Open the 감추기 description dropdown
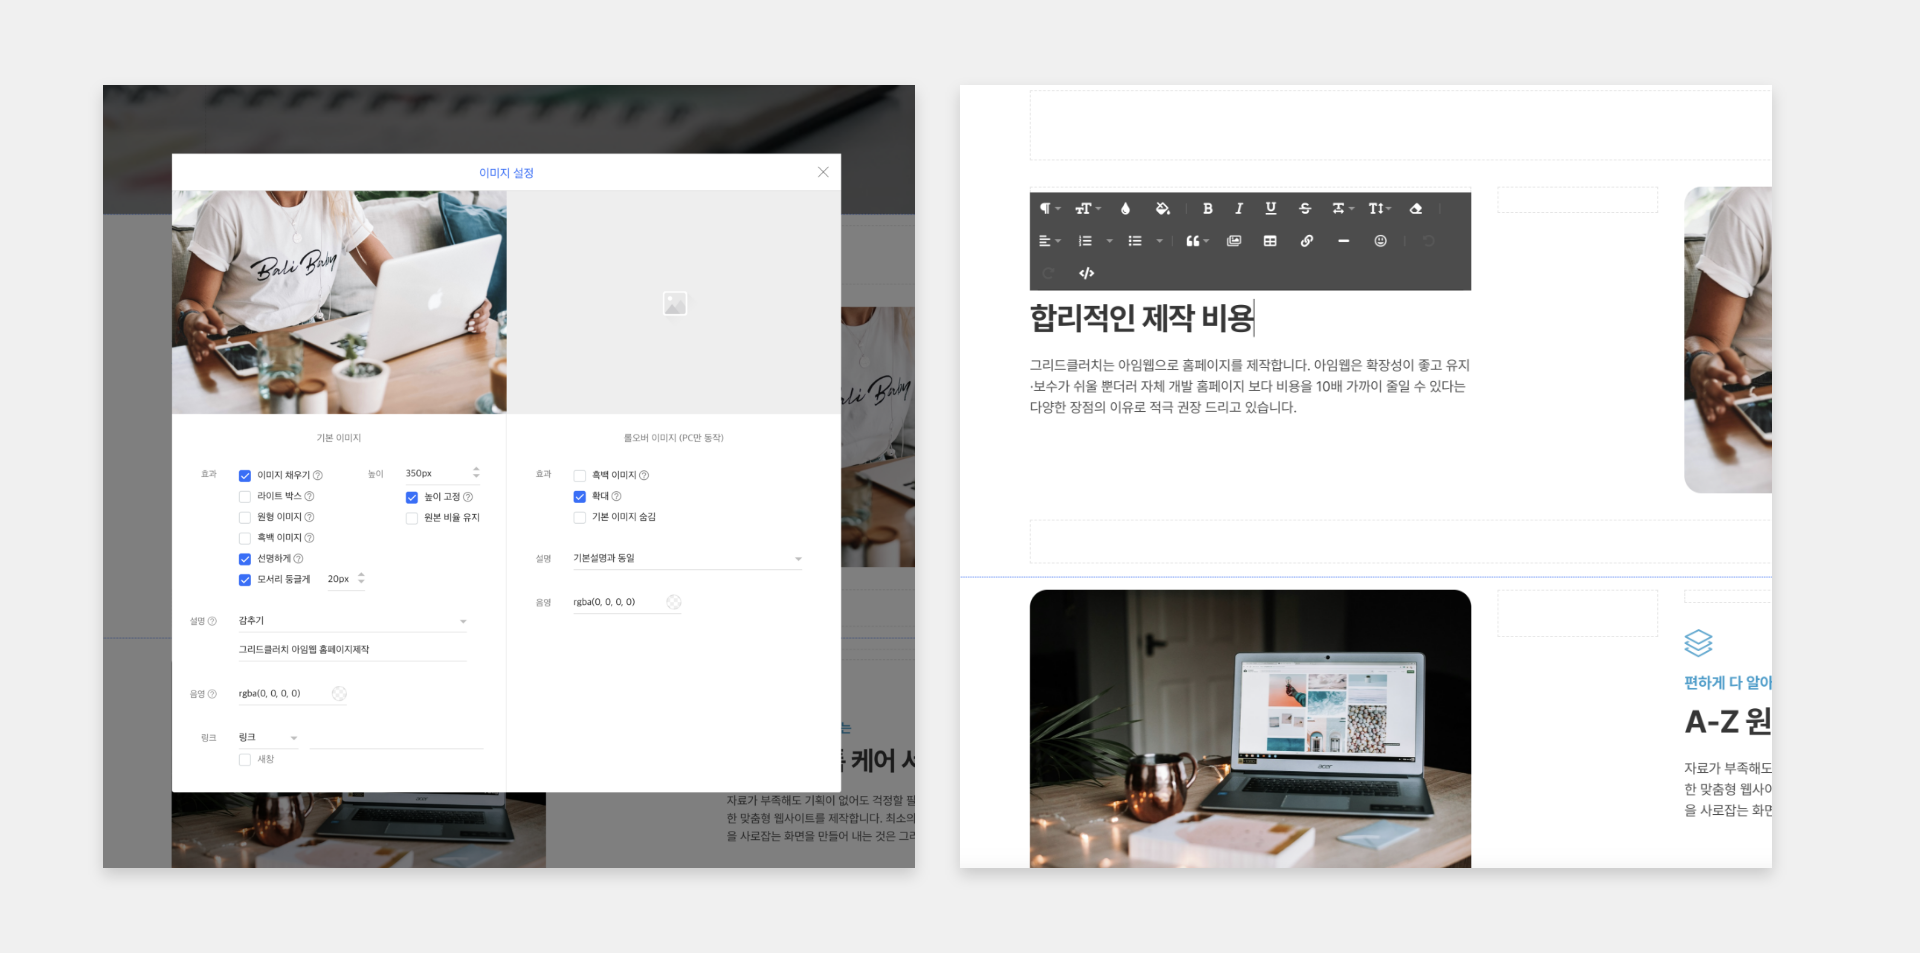The height and width of the screenshot is (953, 1920). [352, 621]
